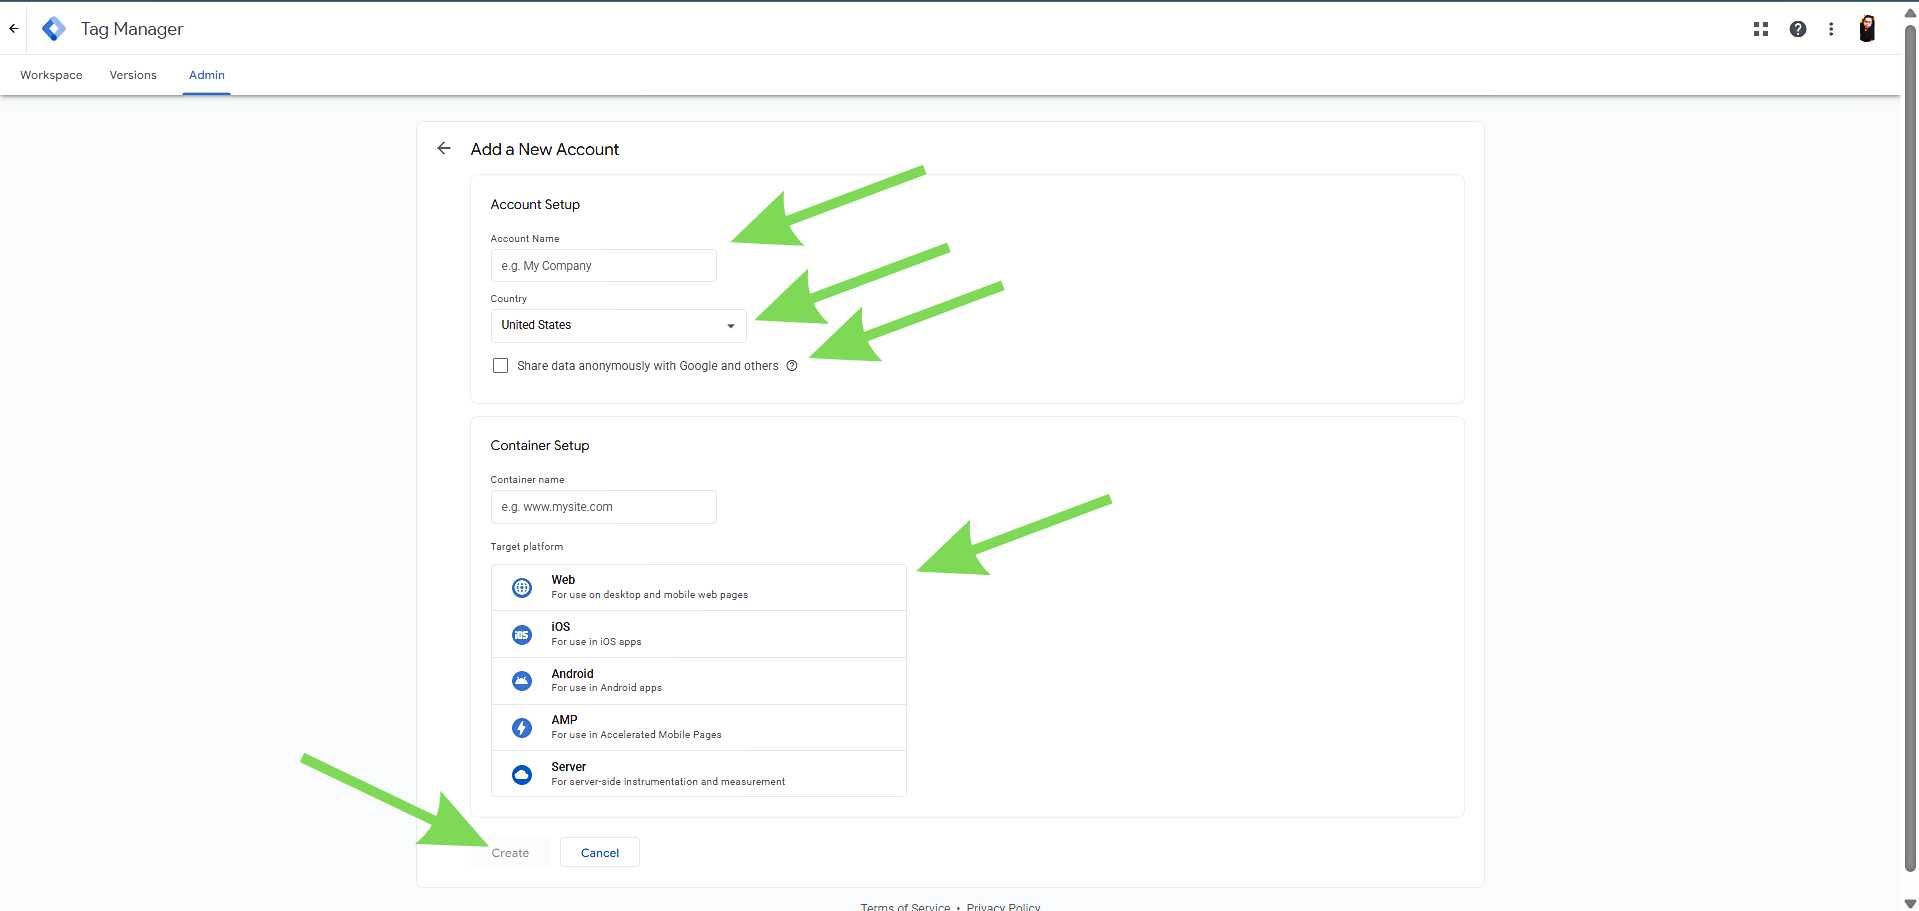This screenshot has width=1919, height=911.
Task: Click the Tag Manager logo icon
Action: click(x=54, y=29)
